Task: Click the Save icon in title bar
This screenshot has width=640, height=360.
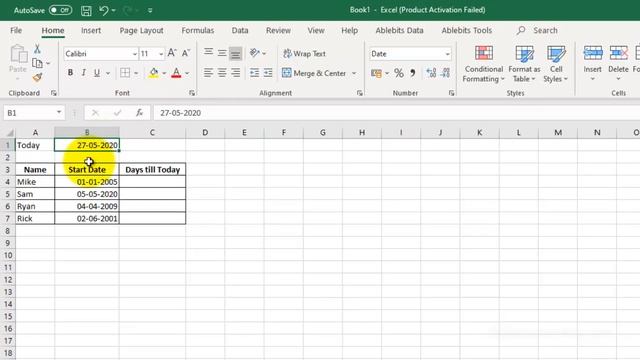Action: 86,10
